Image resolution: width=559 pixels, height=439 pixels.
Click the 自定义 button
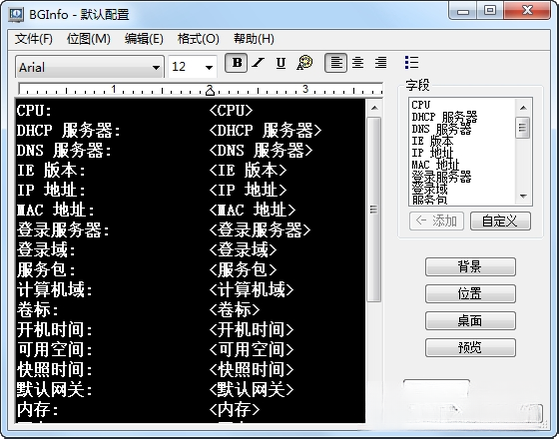click(500, 221)
